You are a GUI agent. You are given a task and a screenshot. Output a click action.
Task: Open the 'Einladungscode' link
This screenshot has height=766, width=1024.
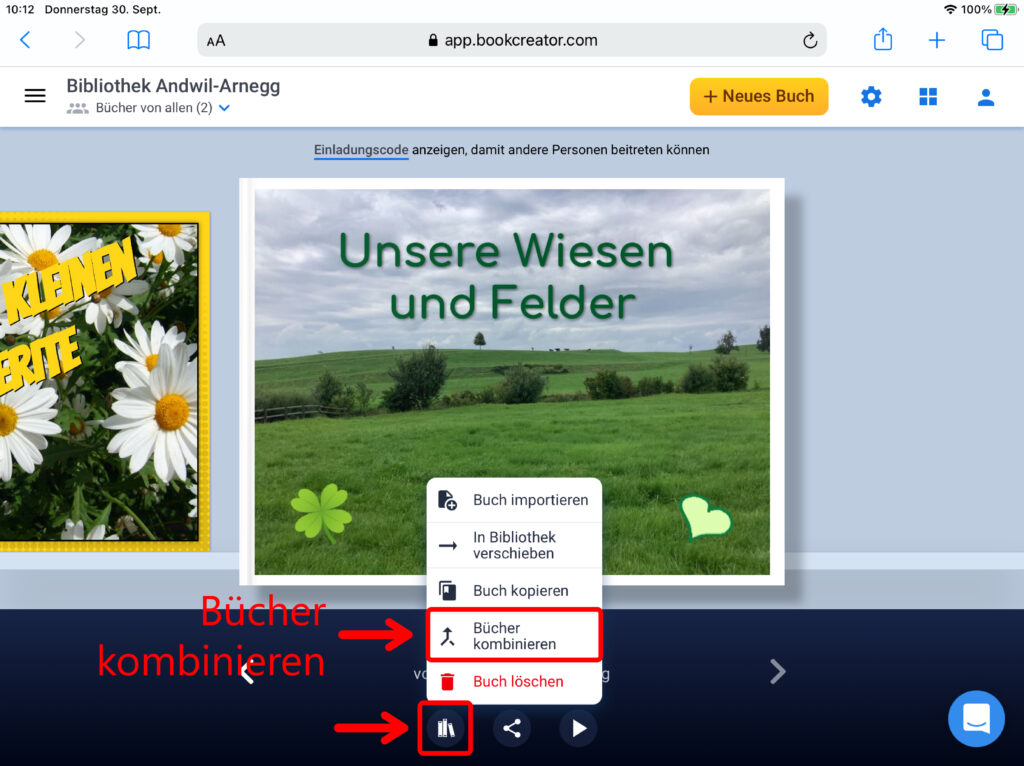pyautogui.click(x=361, y=150)
